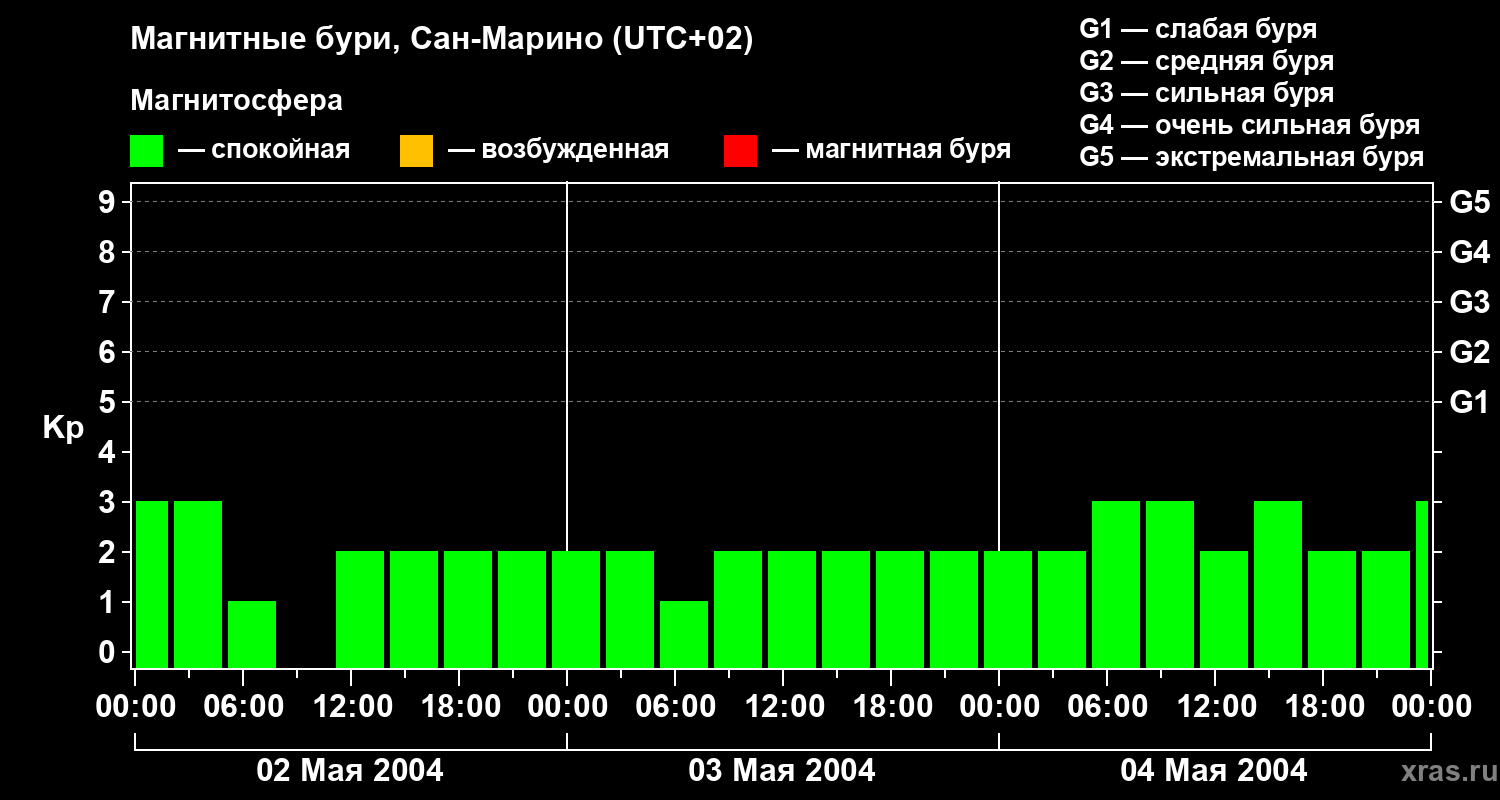The image size is (1500, 800).
Task: Click the red 'магнитная буря' legend swatch
Action: tap(740, 151)
